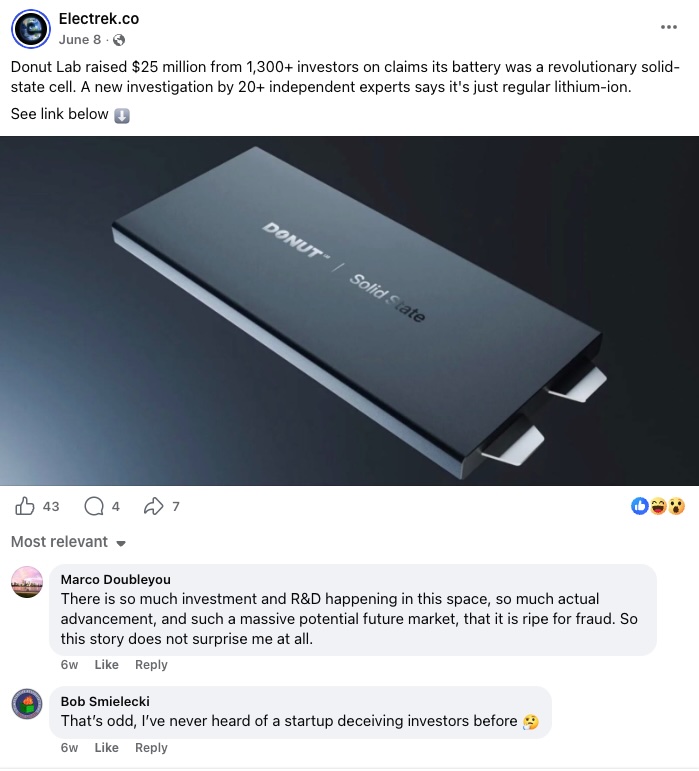Reply to Marco Doubleyou's comment
This screenshot has width=699, height=771.
click(151, 665)
